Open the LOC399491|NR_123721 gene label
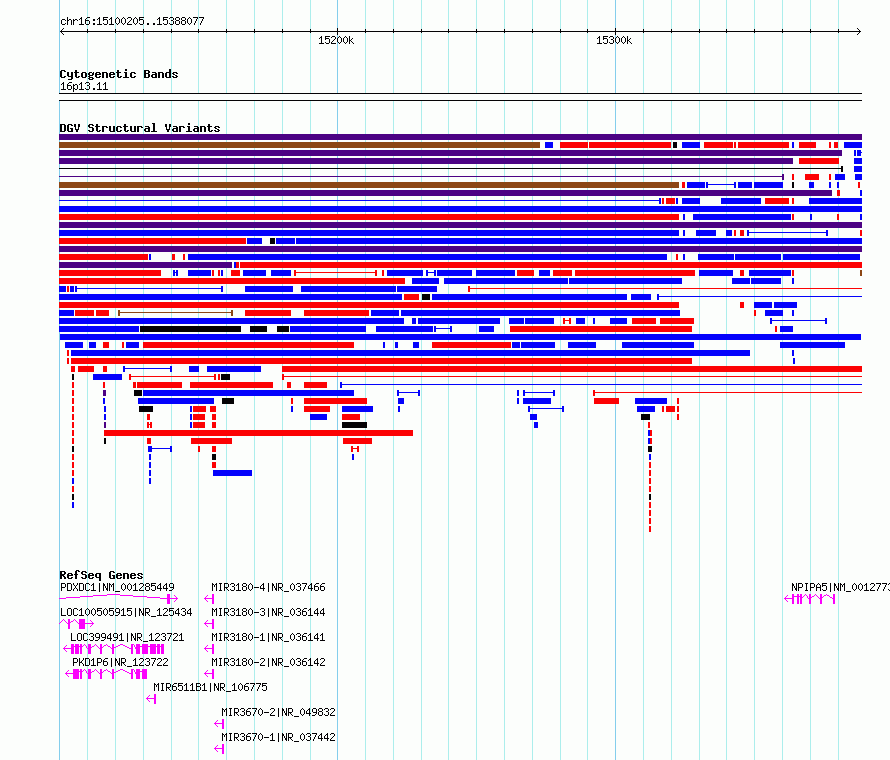Image resolution: width=890 pixels, height=760 pixels. (x=127, y=637)
